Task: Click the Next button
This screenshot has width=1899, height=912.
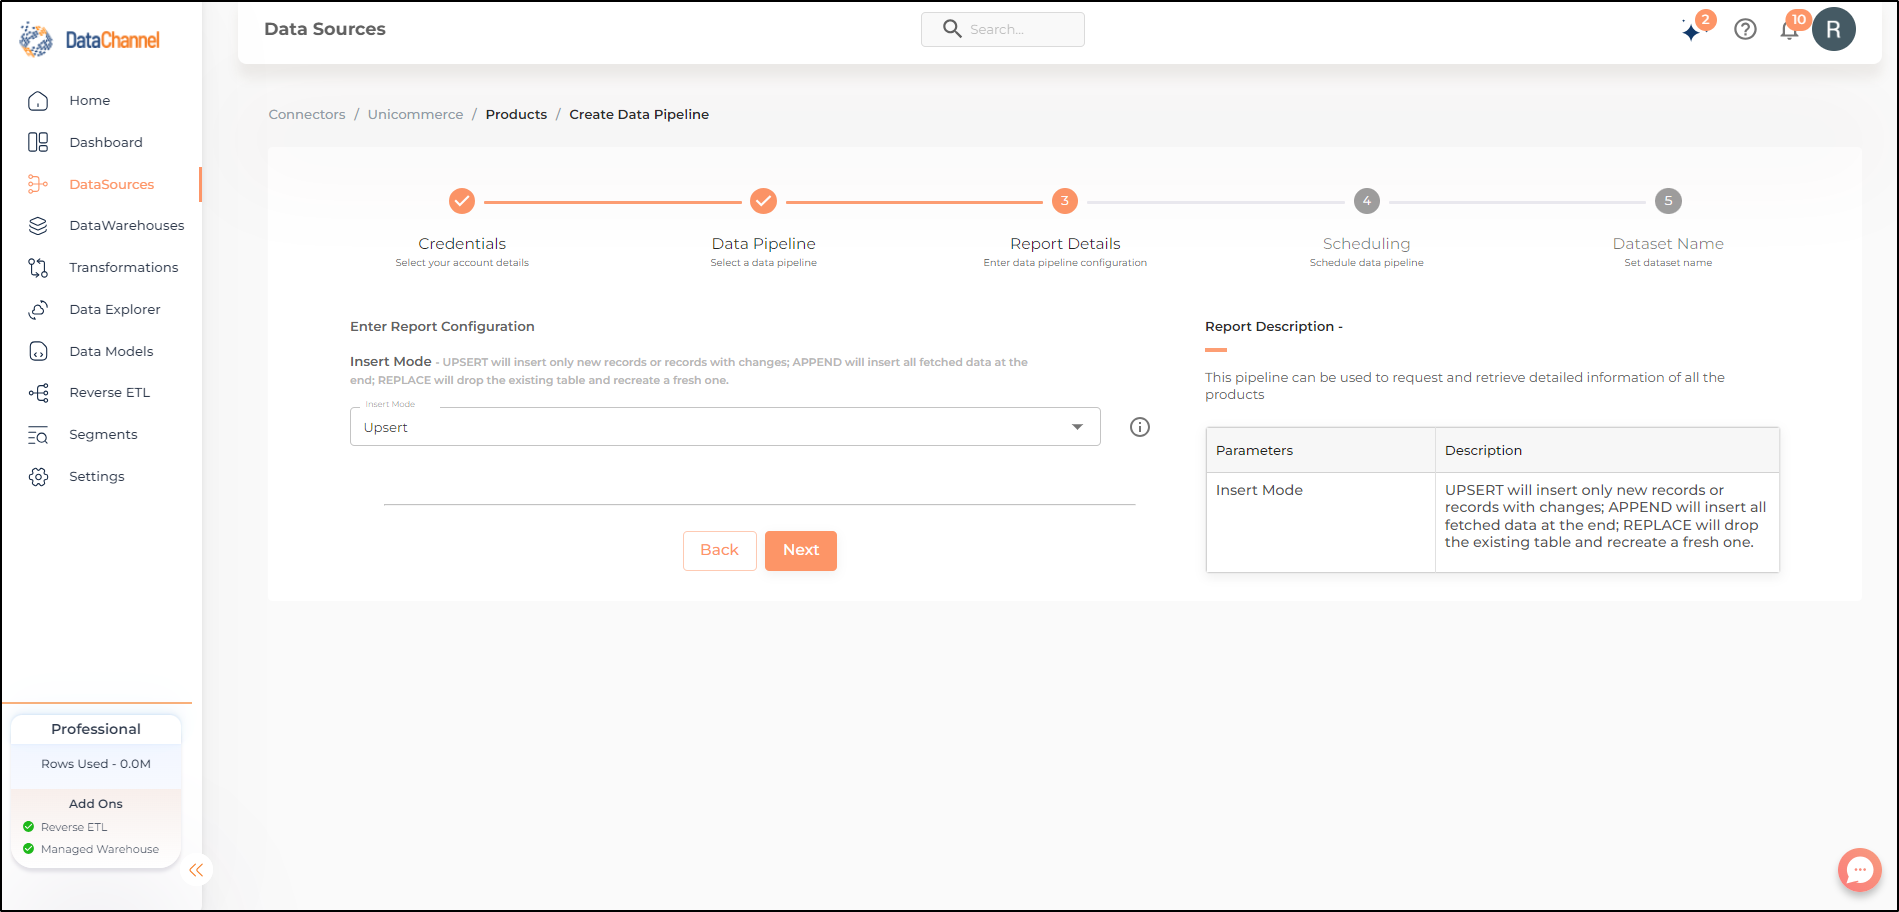Action: click(x=801, y=551)
